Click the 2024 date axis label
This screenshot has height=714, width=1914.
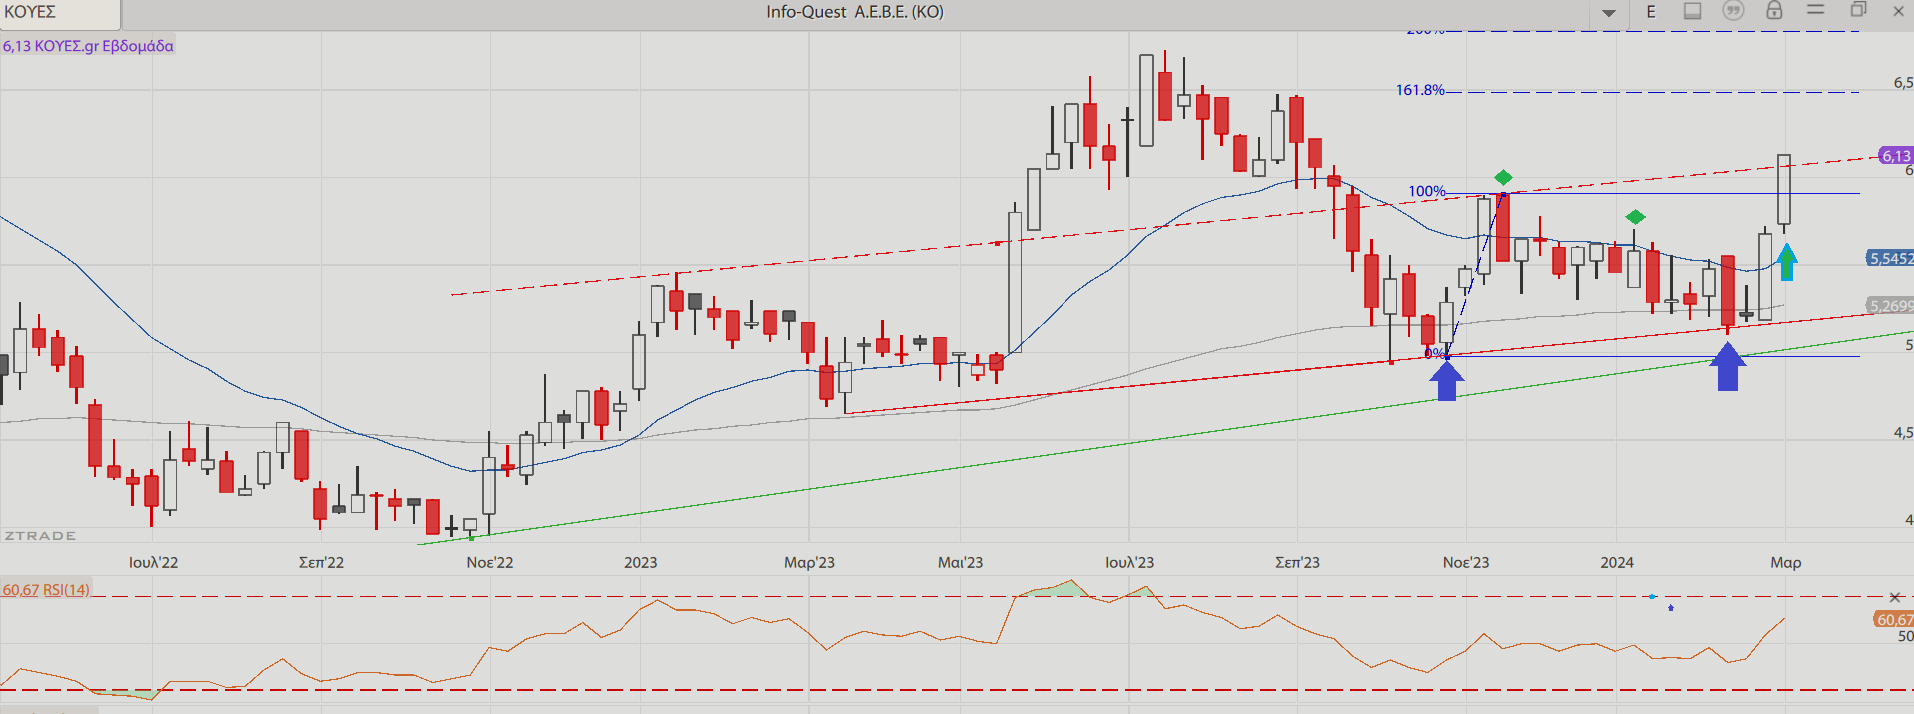(x=1617, y=563)
